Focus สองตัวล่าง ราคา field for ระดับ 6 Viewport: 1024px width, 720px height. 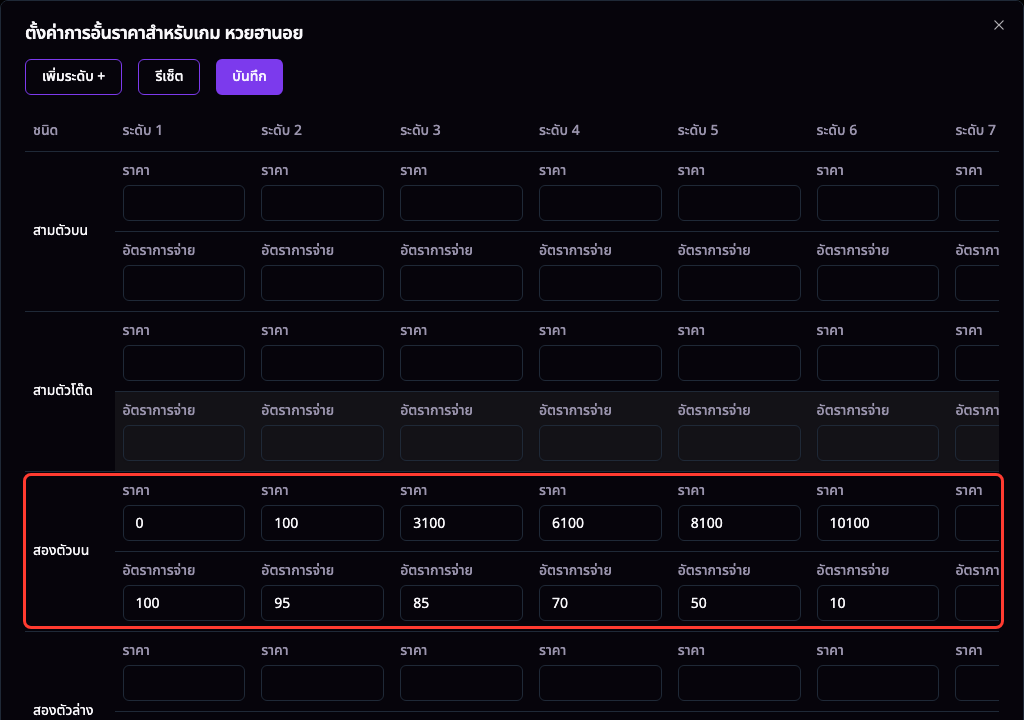coord(878,683)
